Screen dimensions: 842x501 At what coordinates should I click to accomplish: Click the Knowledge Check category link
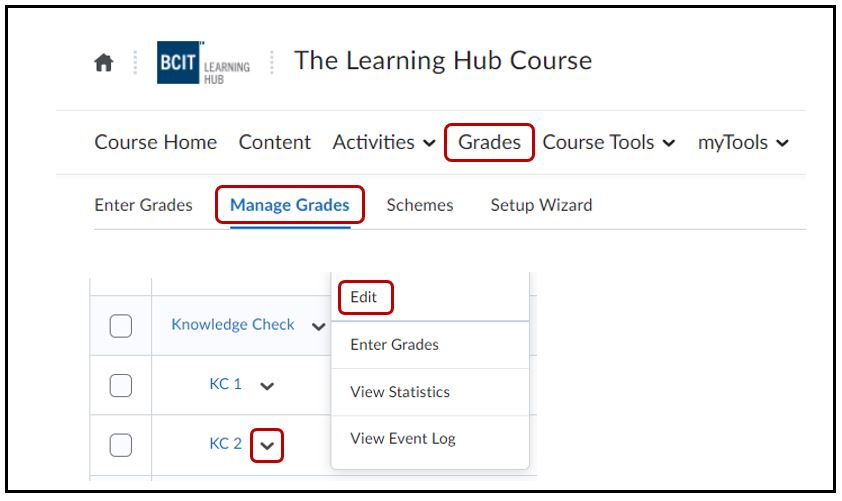click(233, 324)
